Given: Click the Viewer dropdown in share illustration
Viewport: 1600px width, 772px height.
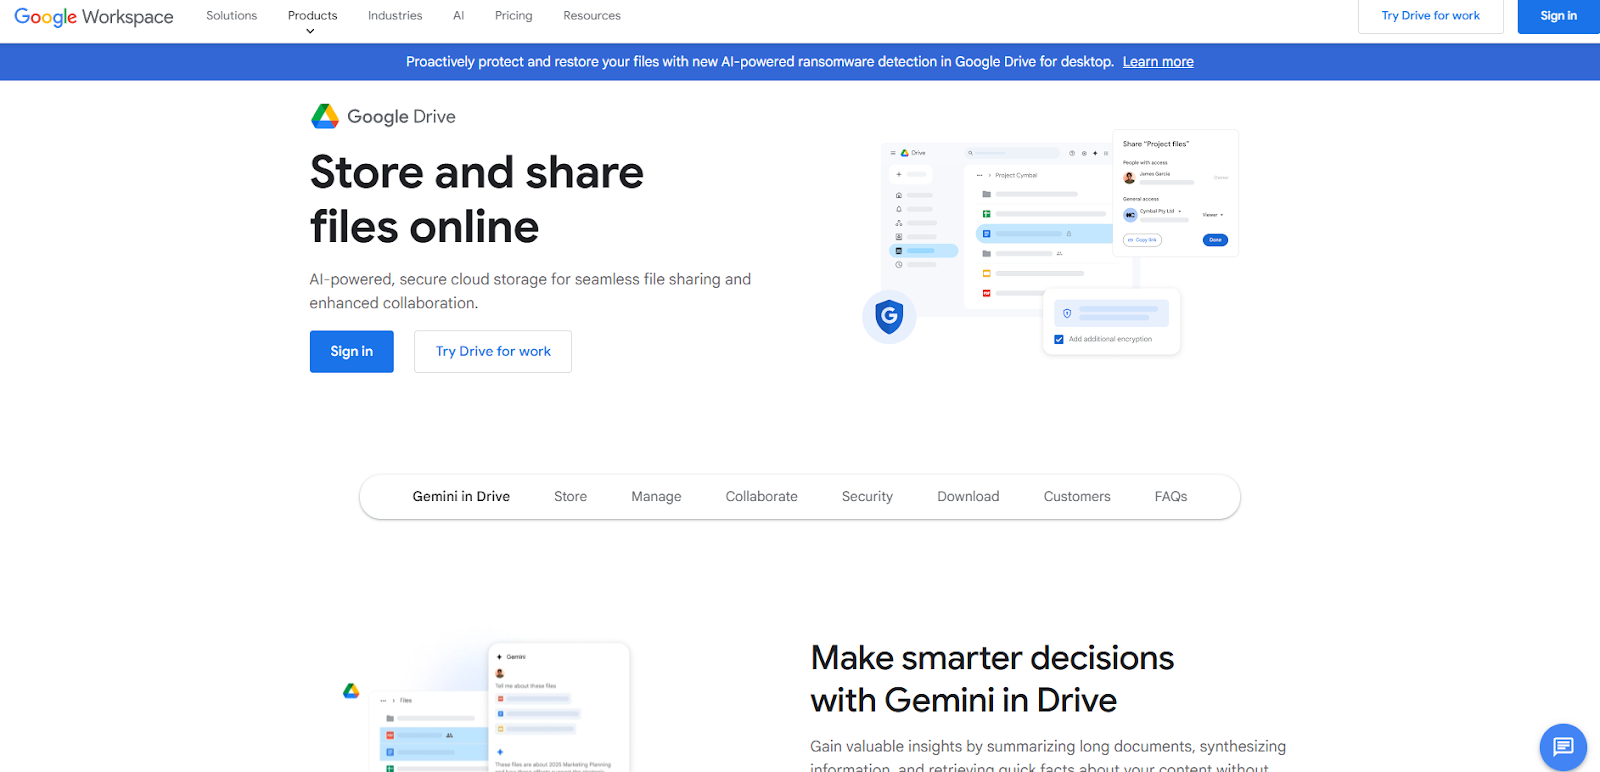Looking at the screenshot, I should click(x=1212, y=215).
